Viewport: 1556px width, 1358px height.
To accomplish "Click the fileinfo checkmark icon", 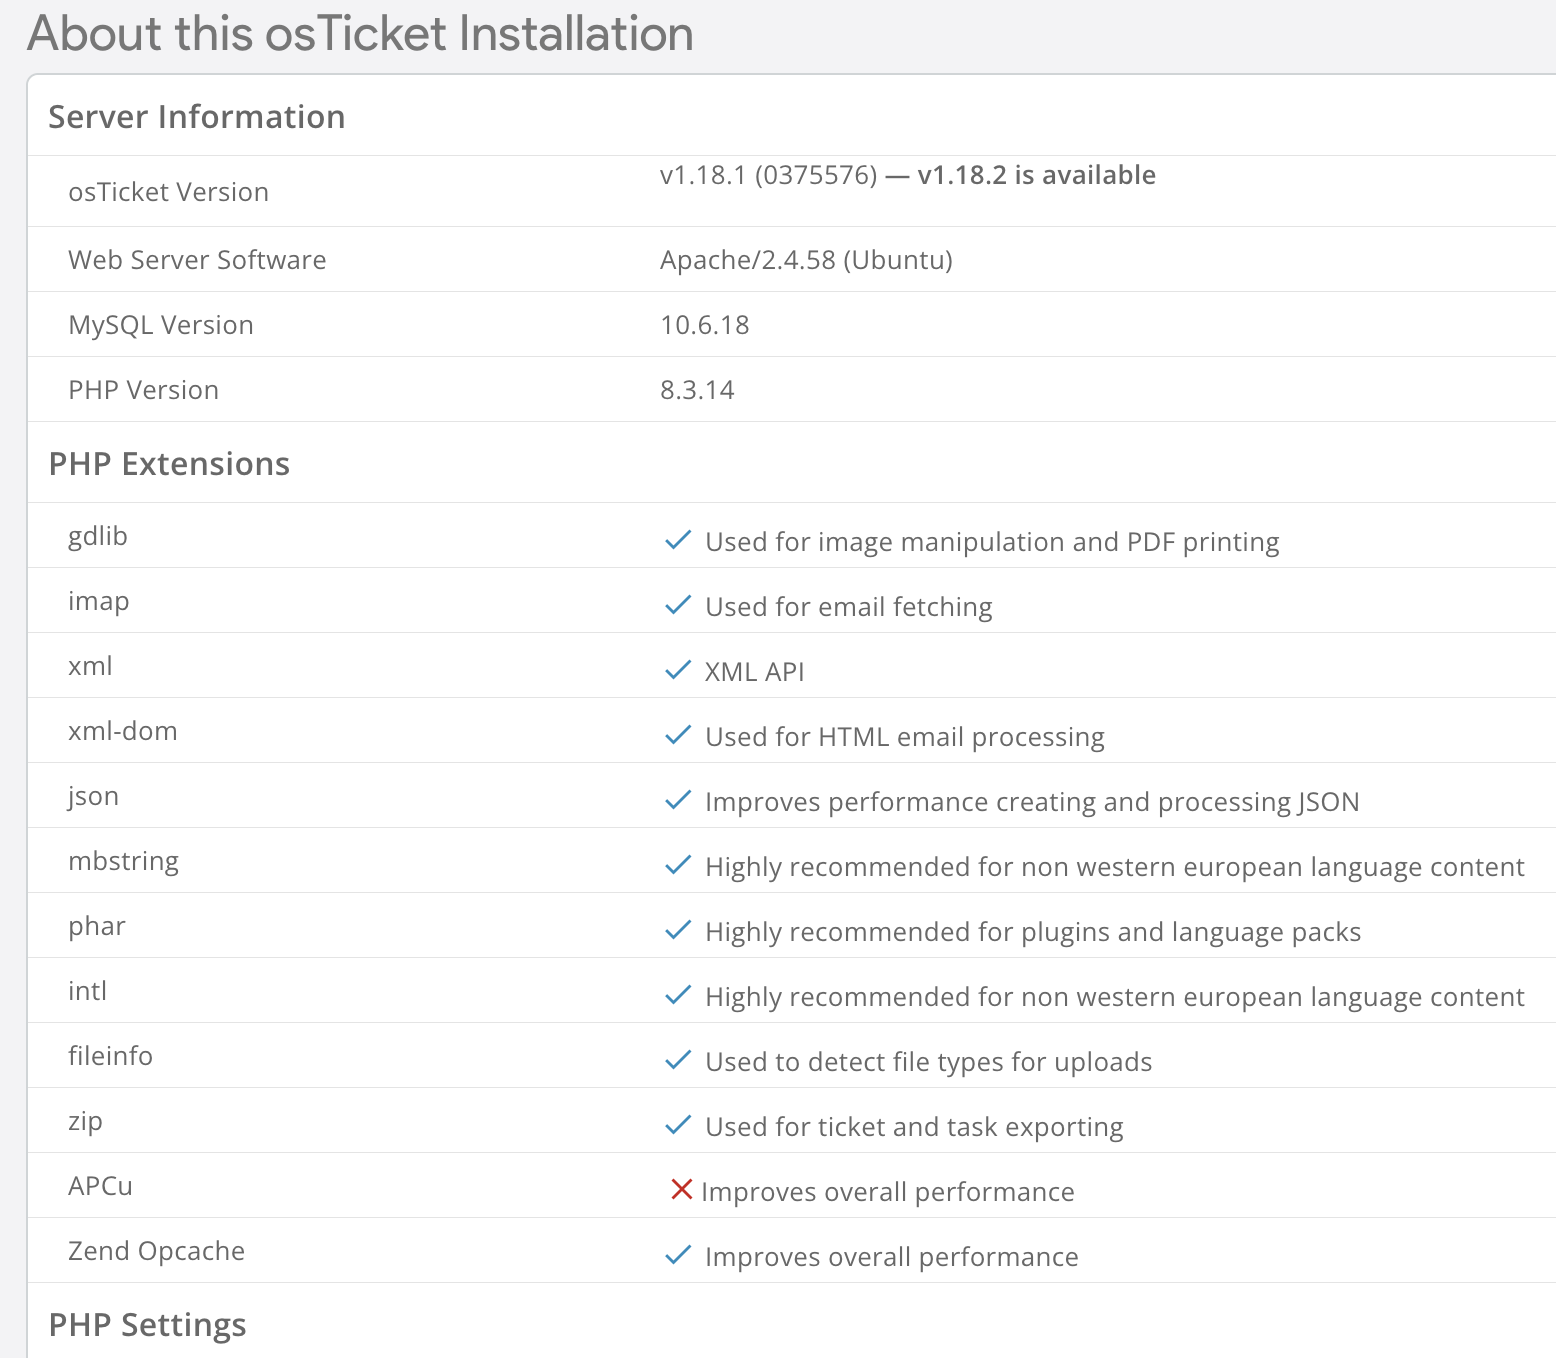I will [678, 1061].
